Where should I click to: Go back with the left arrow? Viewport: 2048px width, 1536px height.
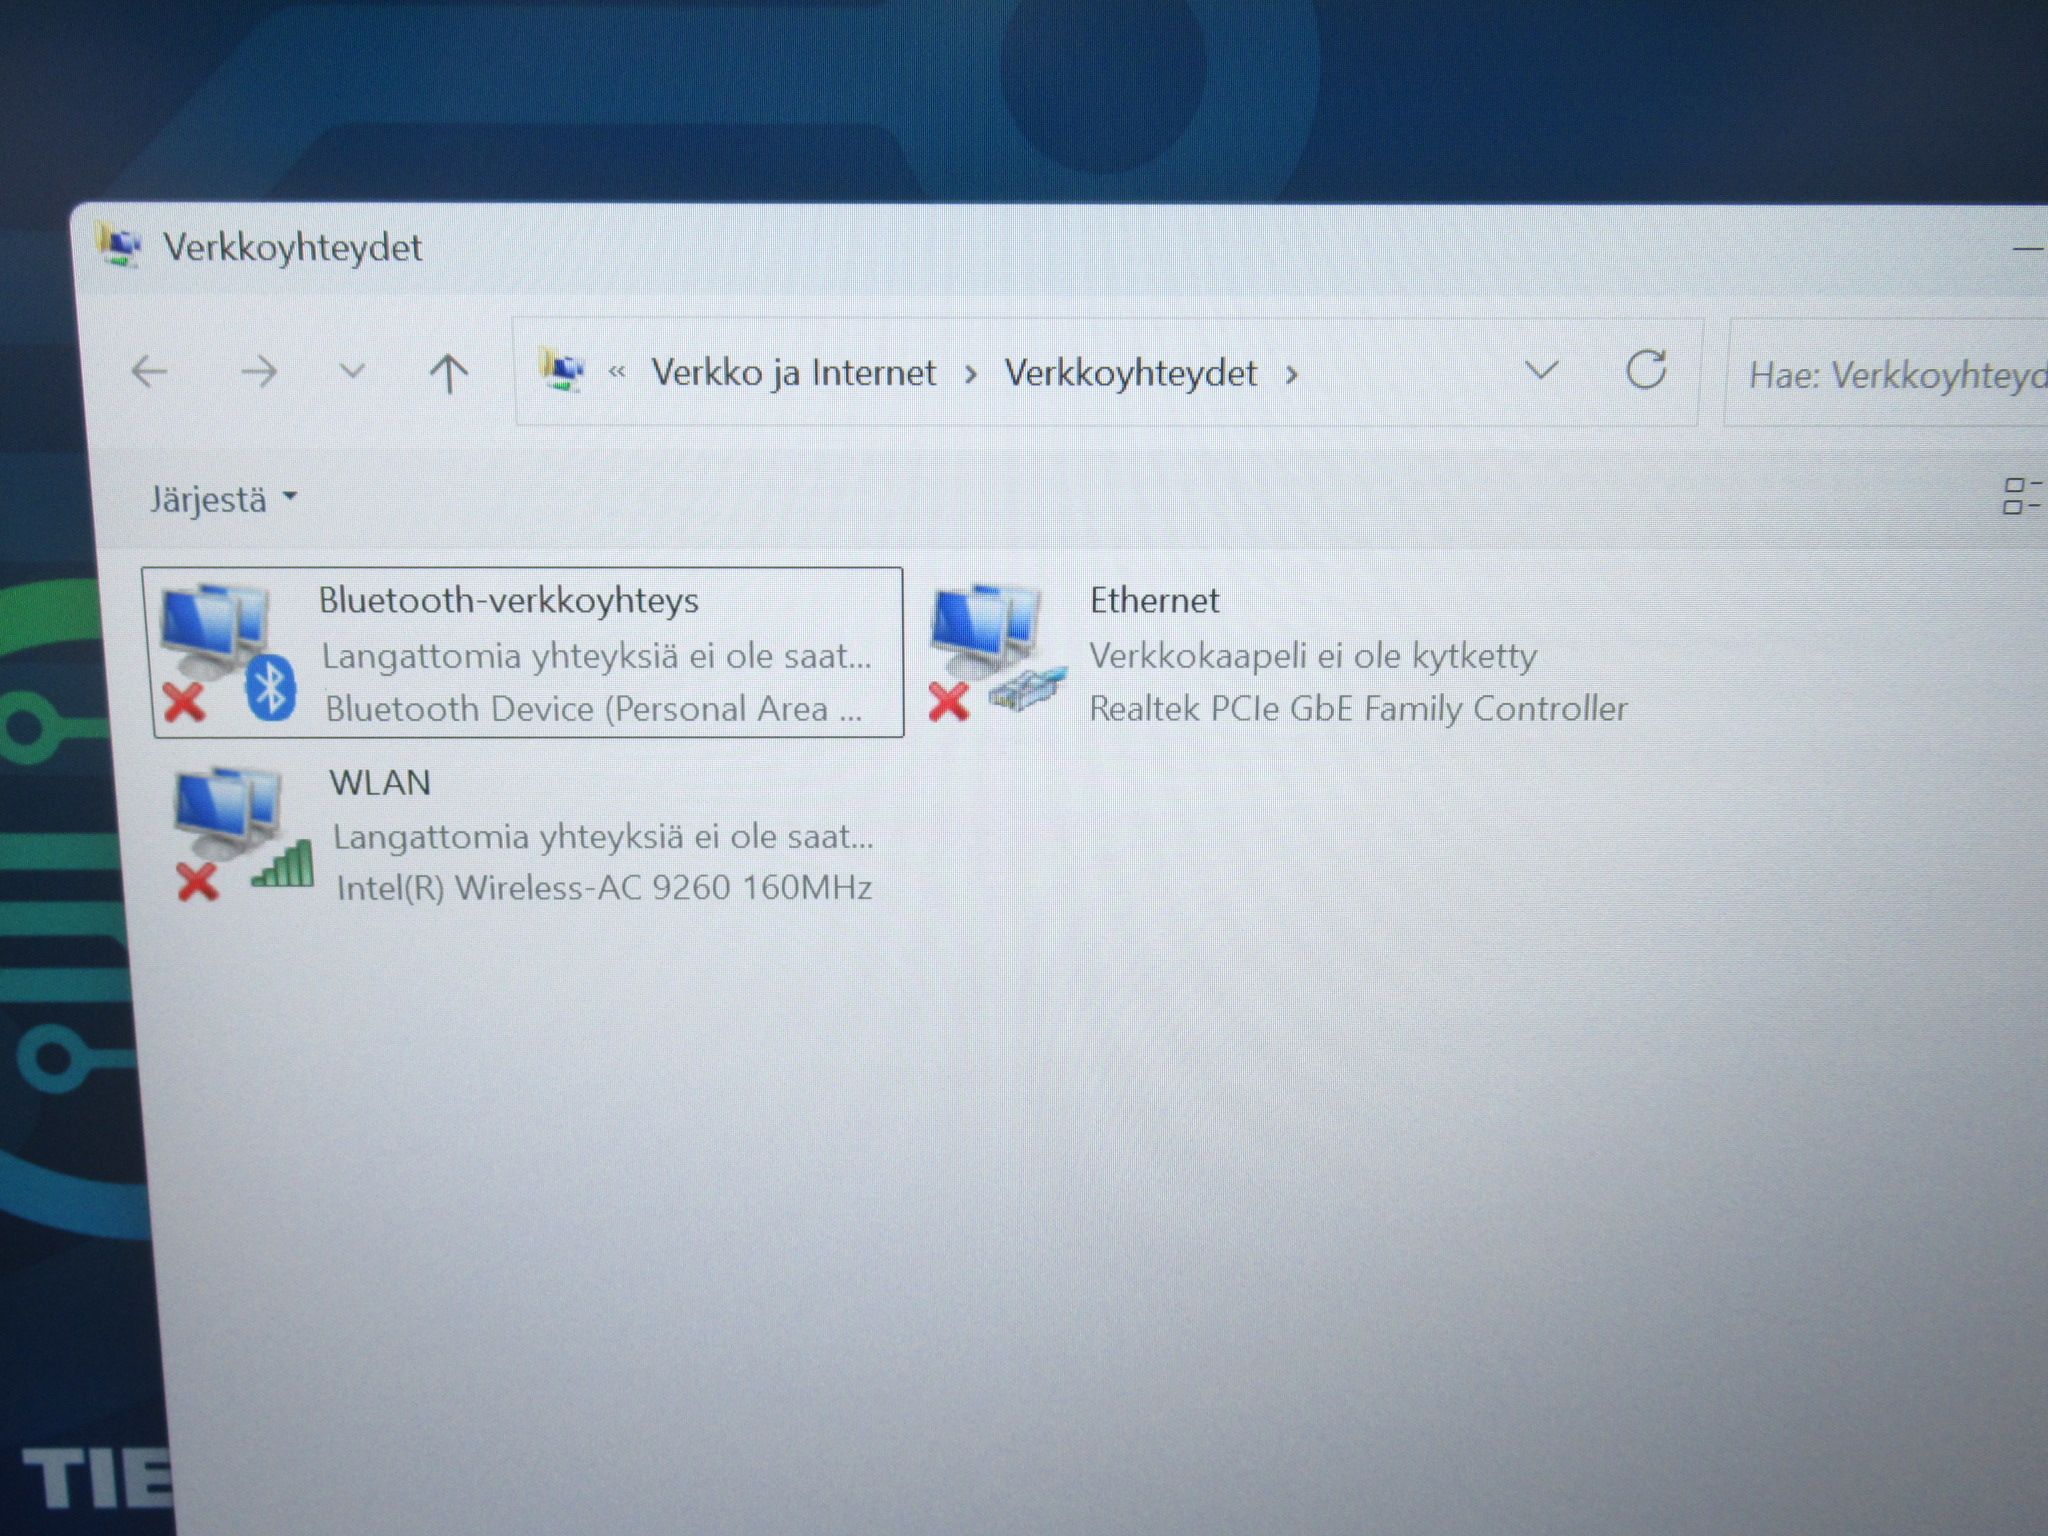pos(150,373)
